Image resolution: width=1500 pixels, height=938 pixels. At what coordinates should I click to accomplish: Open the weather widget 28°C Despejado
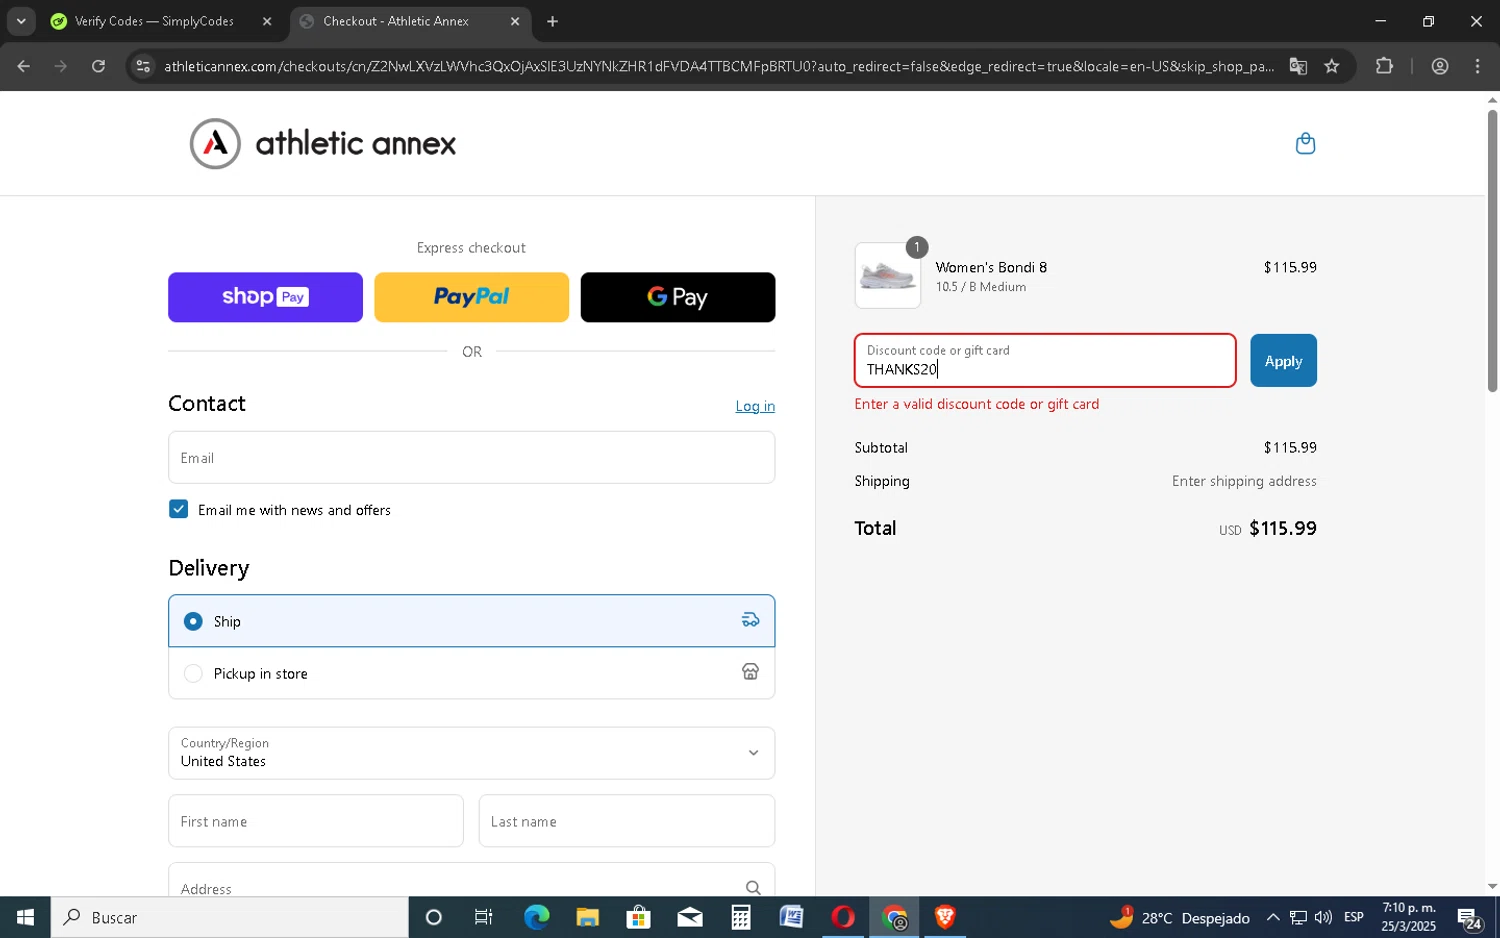click(x=1180, y=917)
